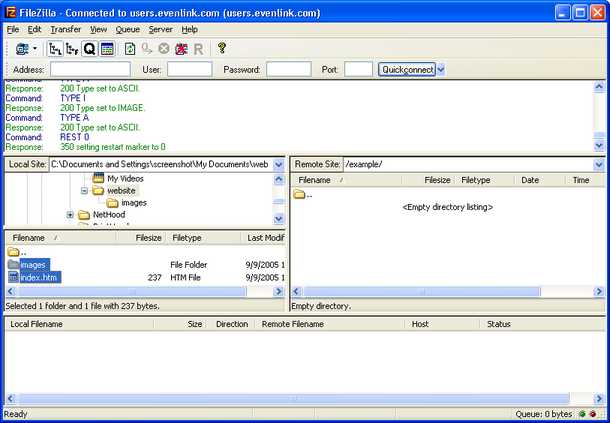Click parent directory icon in local file list
The height and width of the screenshot is (423, 610).
click(x=13, y=252)
